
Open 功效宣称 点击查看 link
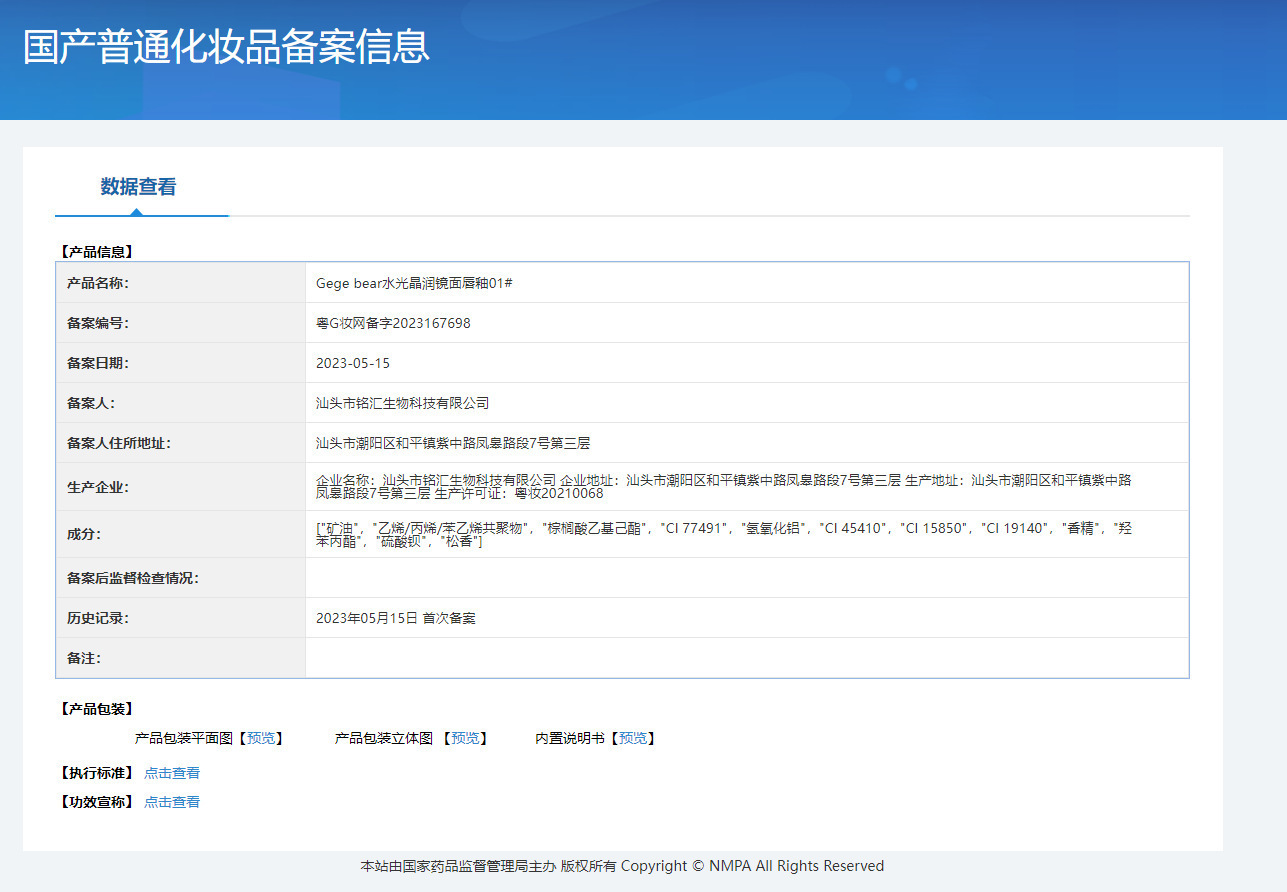172,802
